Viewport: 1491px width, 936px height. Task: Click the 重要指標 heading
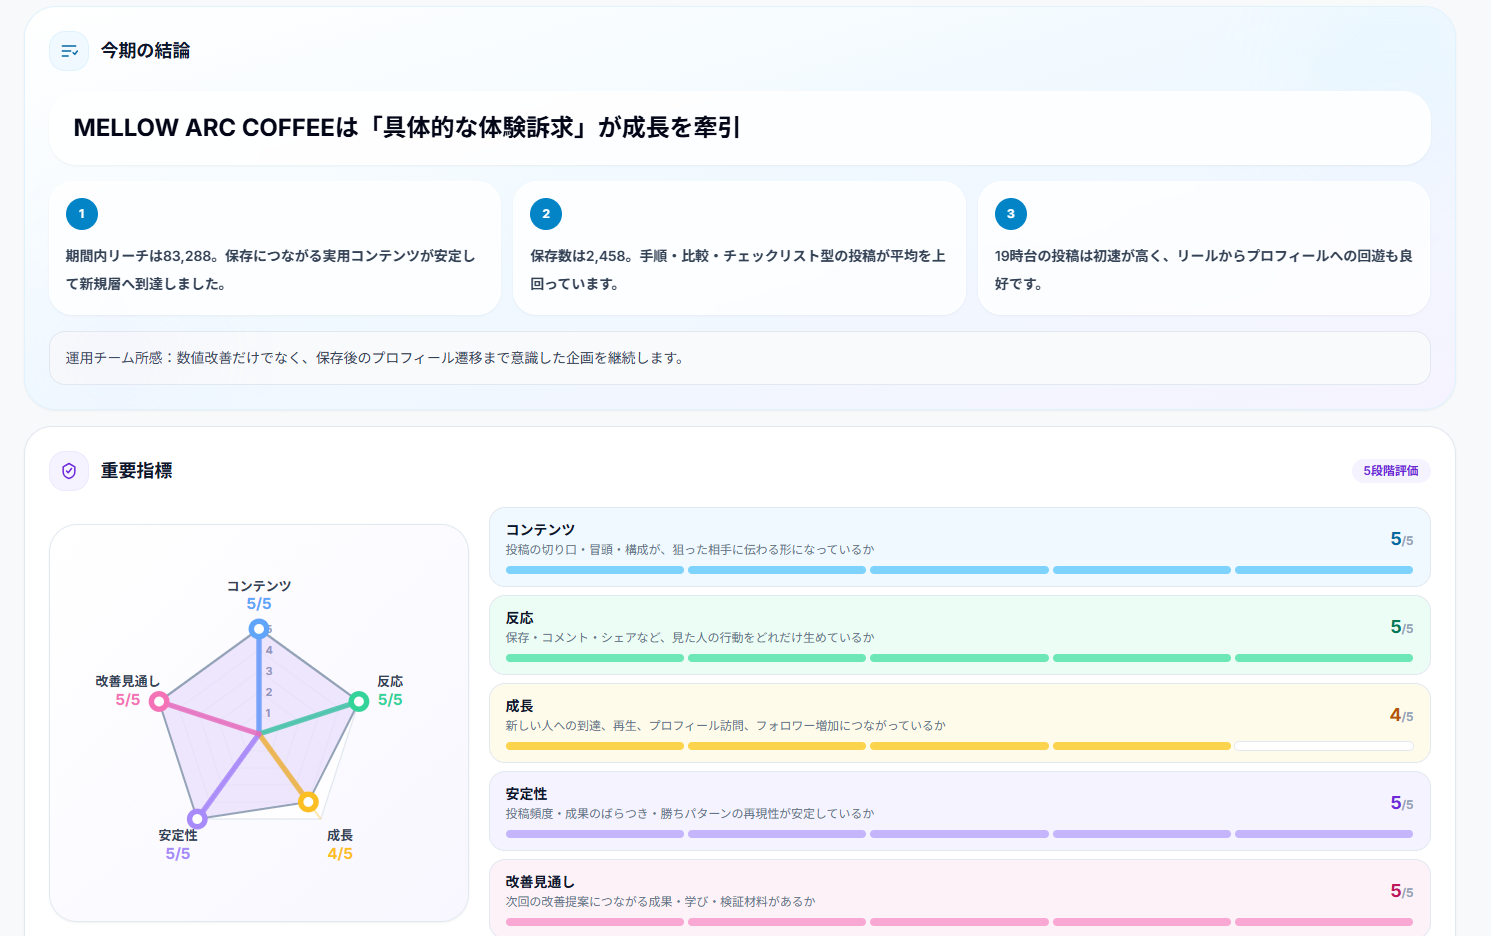point(136,471)
